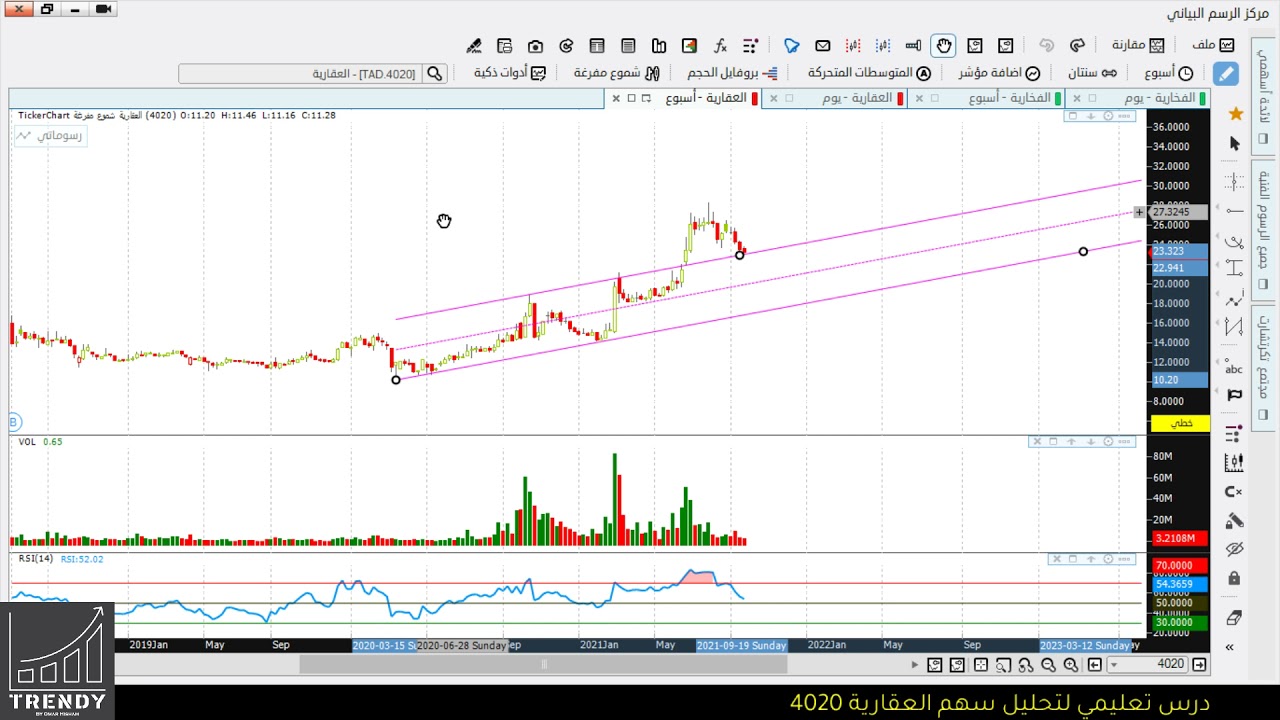
Task: Click the yellow خطي scale toggle
Action: [x=1181, y=423]
